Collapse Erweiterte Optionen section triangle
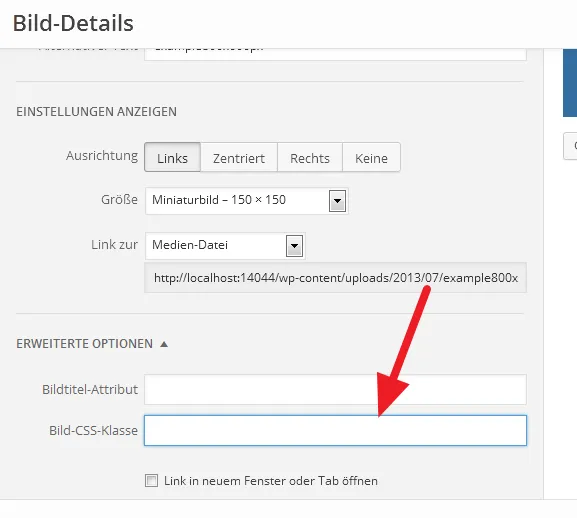 [164, 344]
